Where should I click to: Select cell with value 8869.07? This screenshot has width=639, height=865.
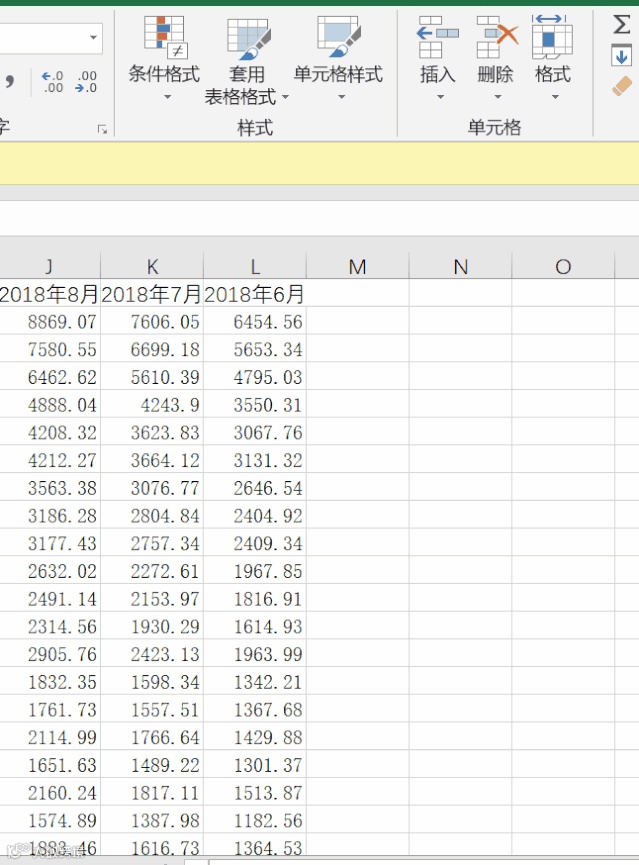50,322
